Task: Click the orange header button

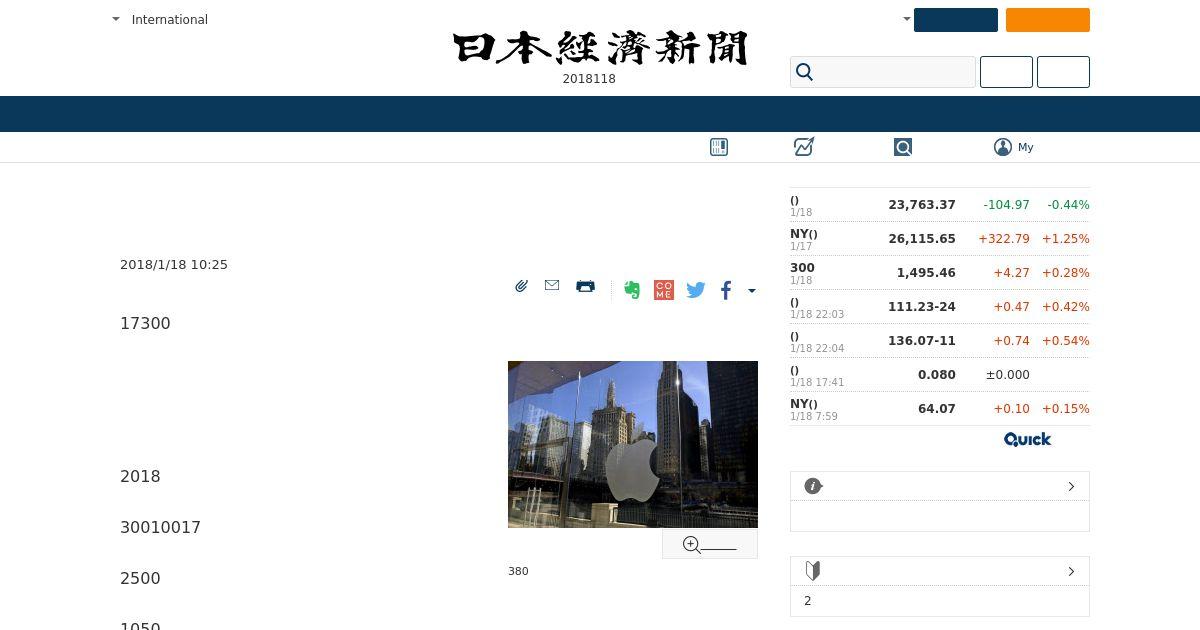Action: 1048,20
